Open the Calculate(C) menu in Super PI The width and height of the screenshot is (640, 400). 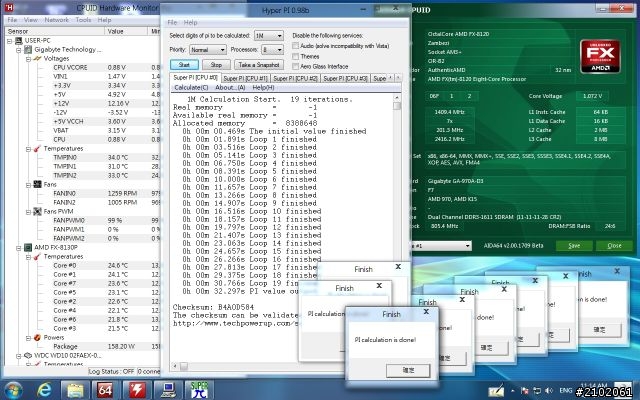pos(191,87)
